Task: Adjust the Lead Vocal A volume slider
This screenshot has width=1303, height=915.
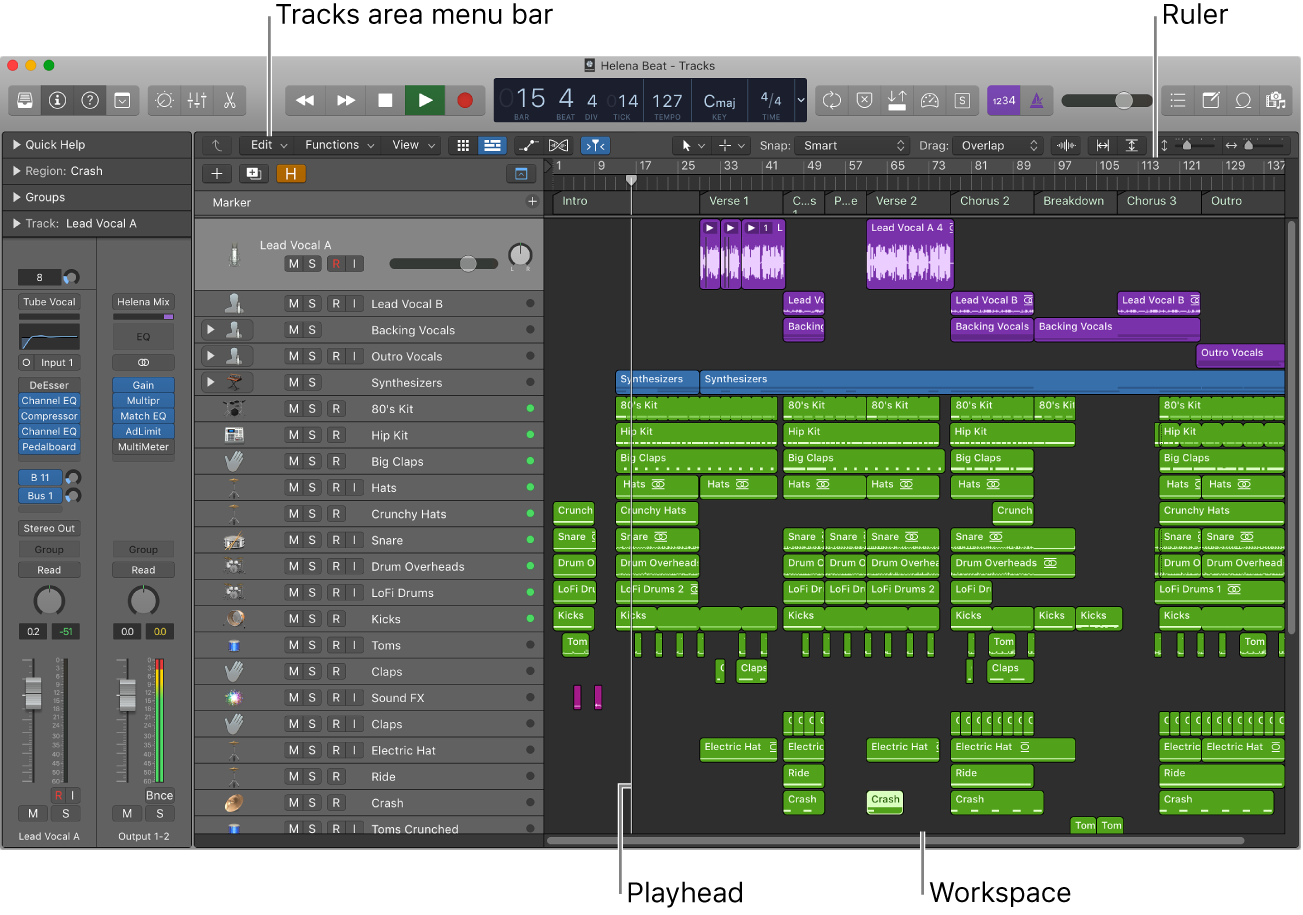Action: coord(467,264)
